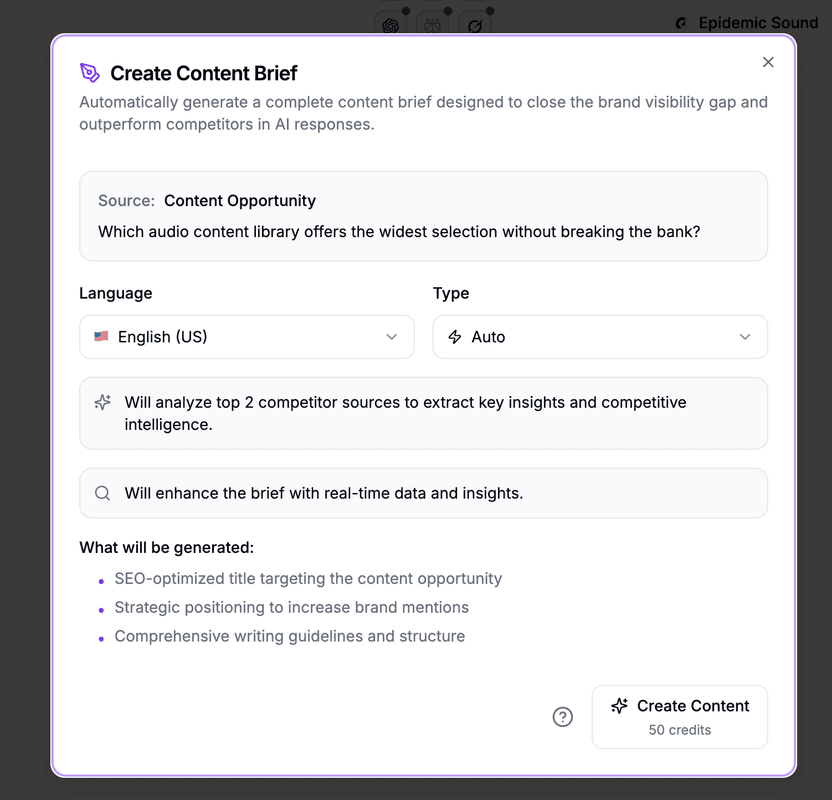
Task: Click the sparkle icon on Create Content button
Action: [x=620, y=706]
